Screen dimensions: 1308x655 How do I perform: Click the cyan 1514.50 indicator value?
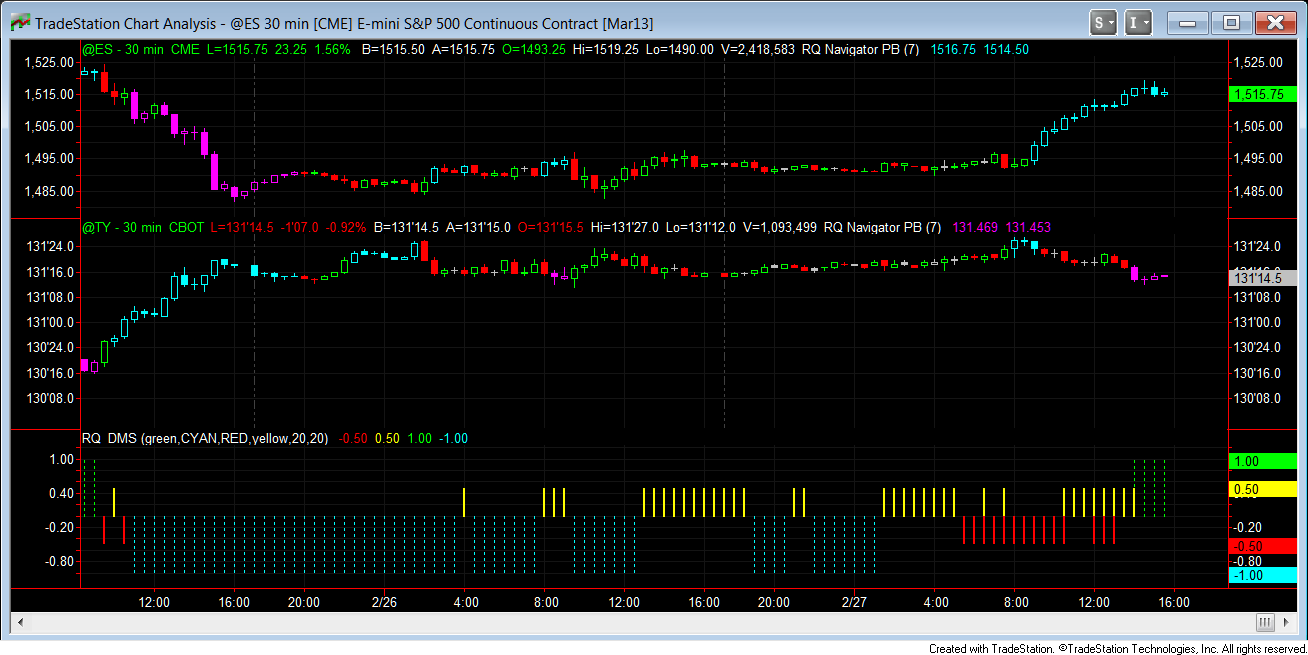point(1006,49)
